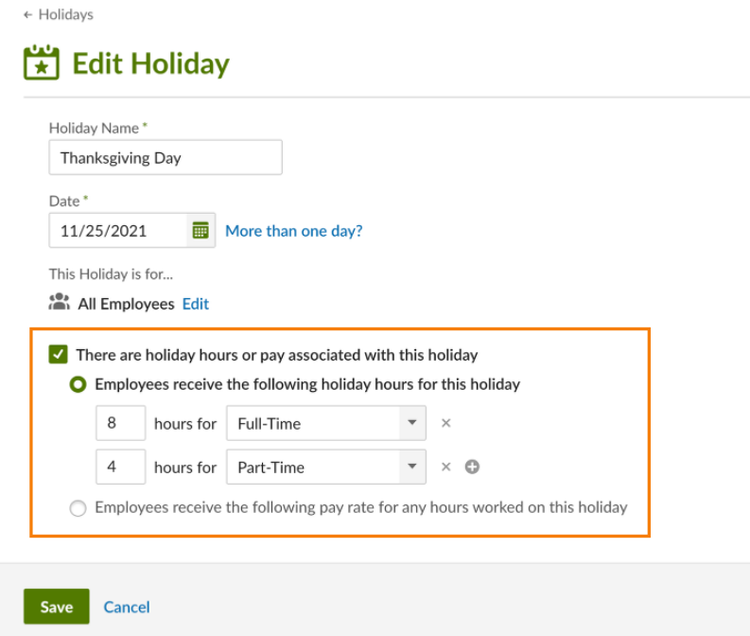
Task: Click the Save button
Action: pos(56,607)
